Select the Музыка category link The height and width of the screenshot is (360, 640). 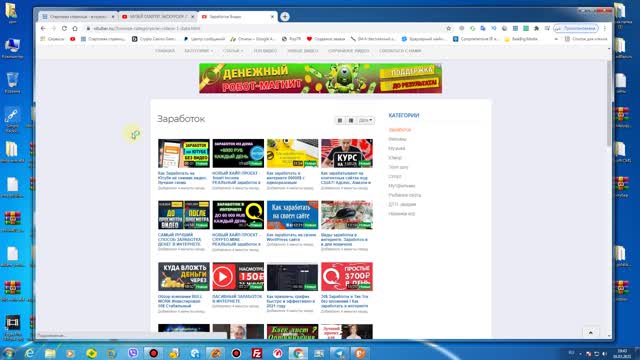[x=397, y=149]
